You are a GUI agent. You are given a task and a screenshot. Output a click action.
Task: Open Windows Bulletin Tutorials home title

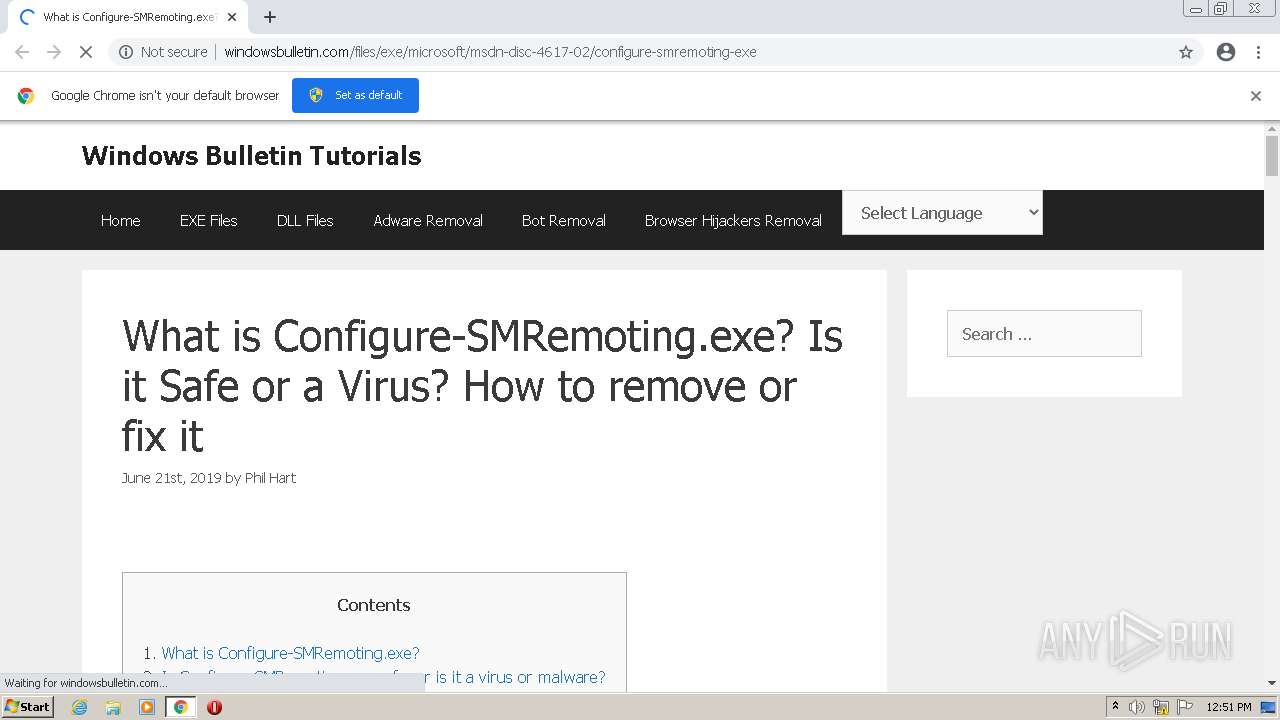(x=251, y=156)
